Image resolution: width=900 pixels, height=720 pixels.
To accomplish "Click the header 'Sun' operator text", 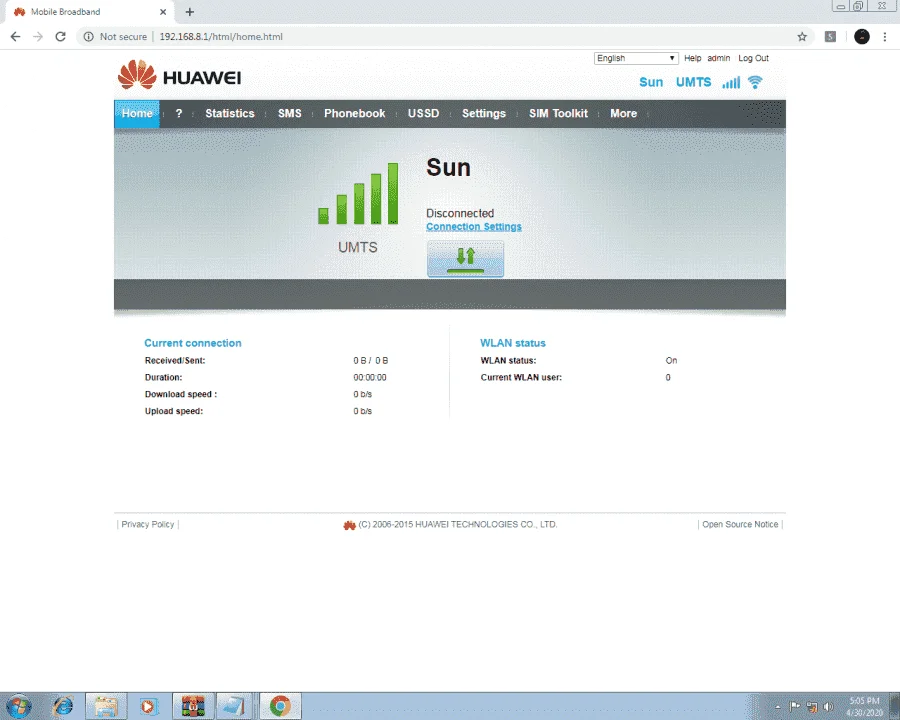I will pos(651,82).
